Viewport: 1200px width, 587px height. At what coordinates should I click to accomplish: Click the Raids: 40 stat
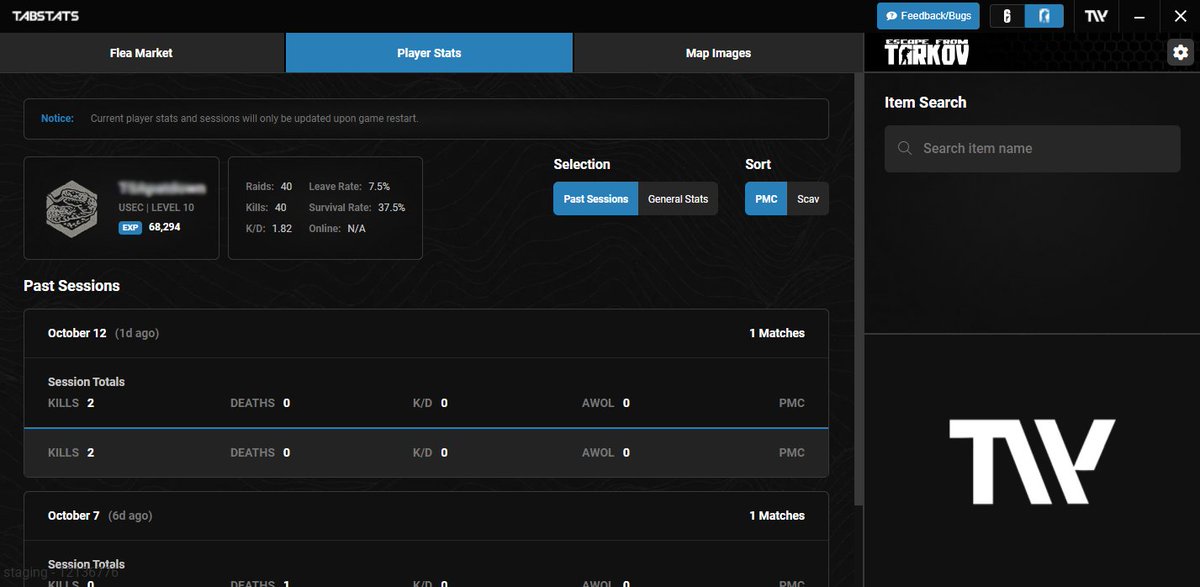[269, 187]
